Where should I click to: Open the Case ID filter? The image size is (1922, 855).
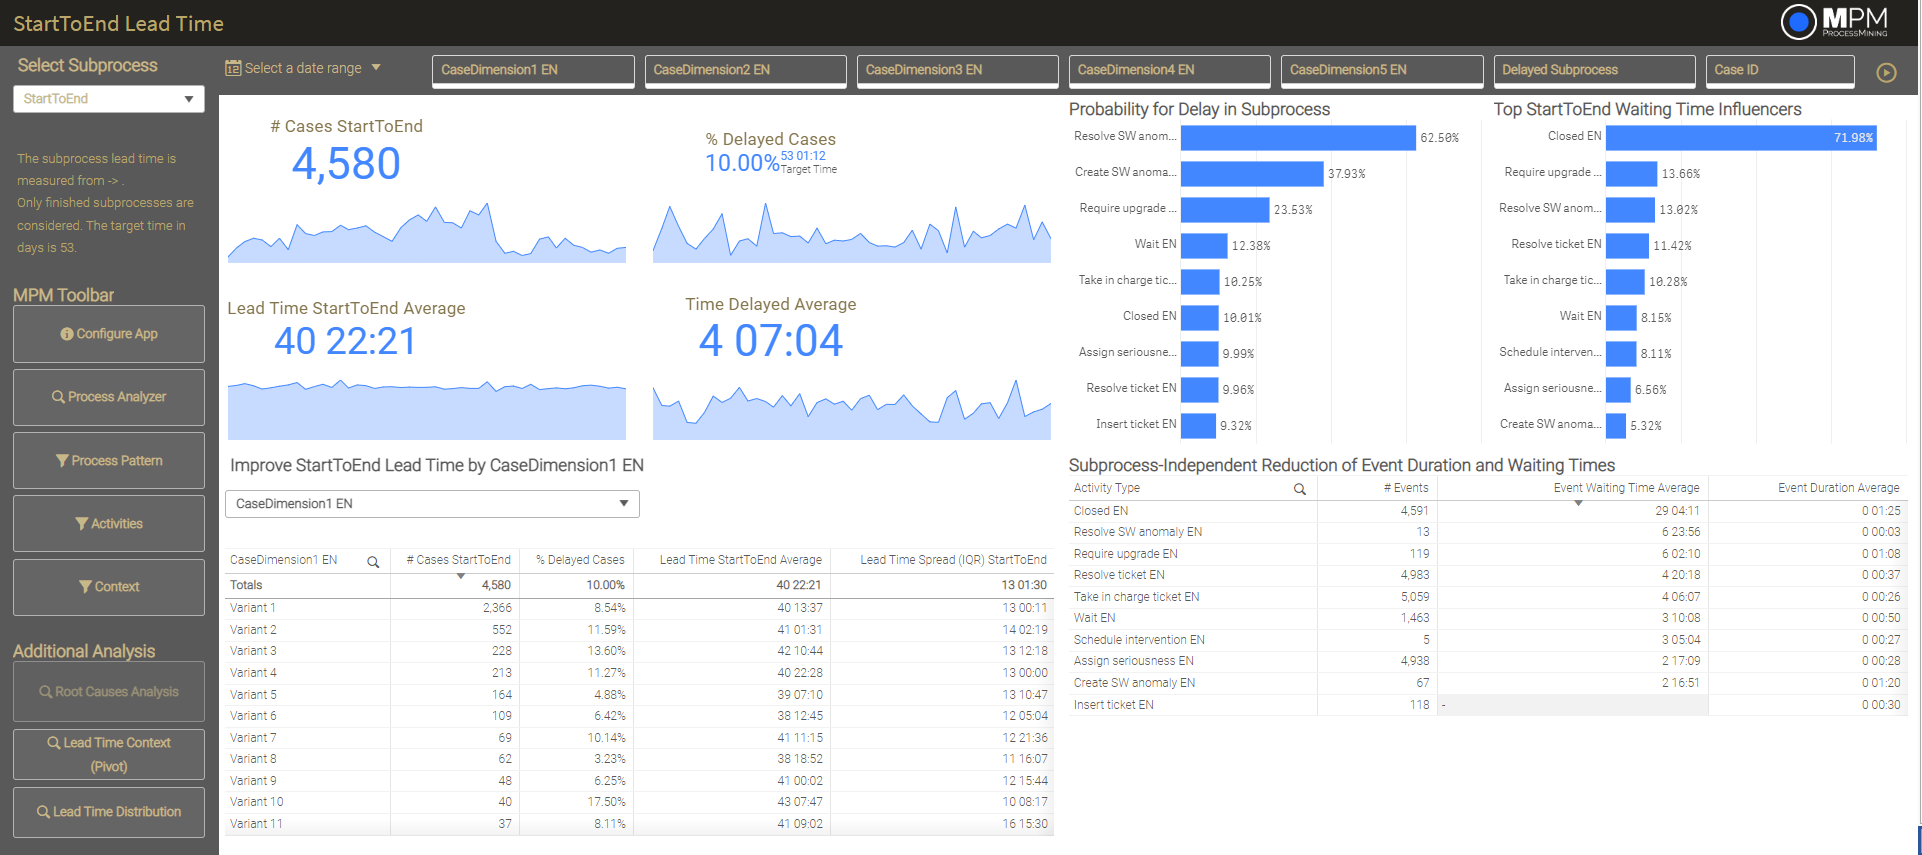[1779, 70]
